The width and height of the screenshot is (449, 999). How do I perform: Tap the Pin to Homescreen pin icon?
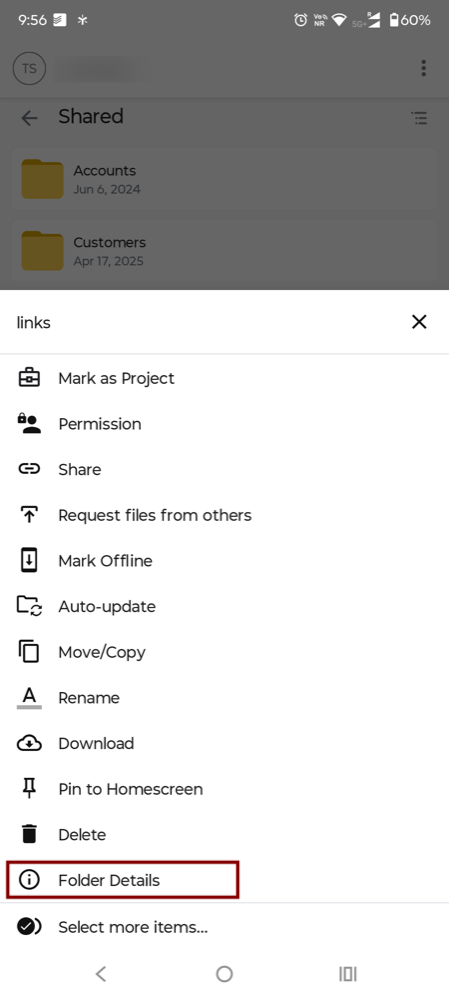click(x=29, y=789)
